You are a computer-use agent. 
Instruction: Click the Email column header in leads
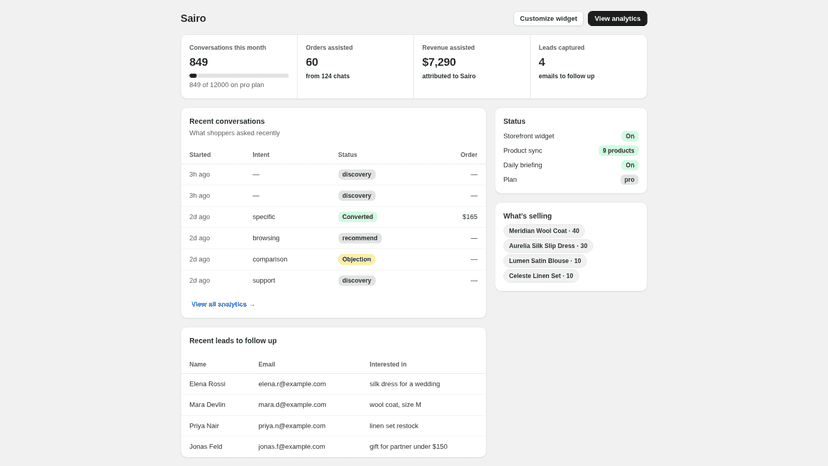[267, 365]
